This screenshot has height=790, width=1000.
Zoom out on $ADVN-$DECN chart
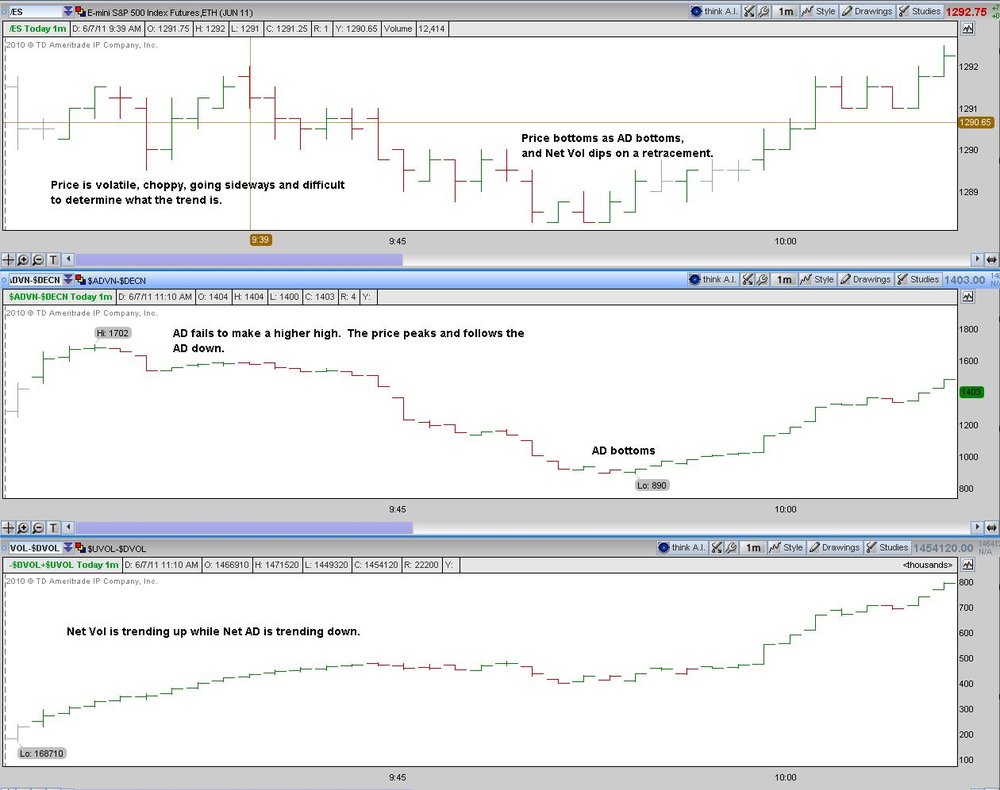[x=38, y=528]
